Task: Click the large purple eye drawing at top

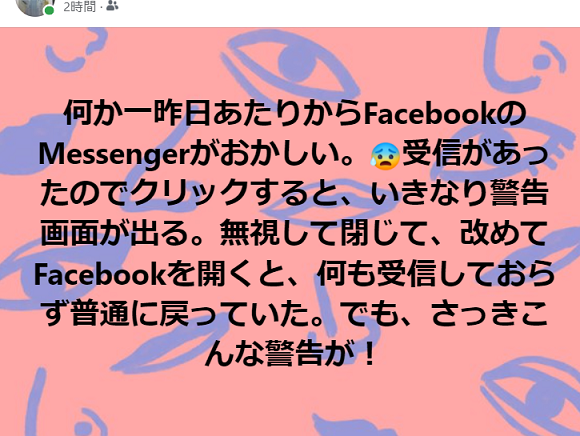Action: coord(290,61)
